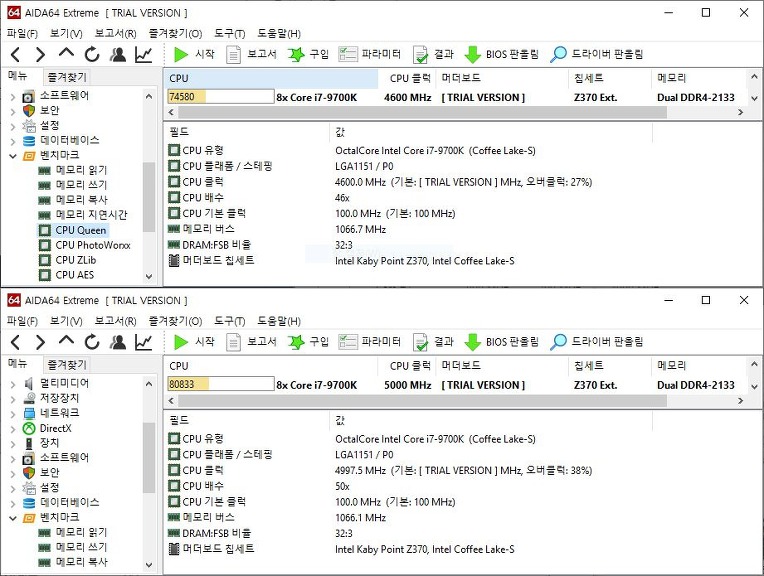Open 도구(T) menu in bottom window
This screenshot has height=576, width=764.
(x=229, y=321)
